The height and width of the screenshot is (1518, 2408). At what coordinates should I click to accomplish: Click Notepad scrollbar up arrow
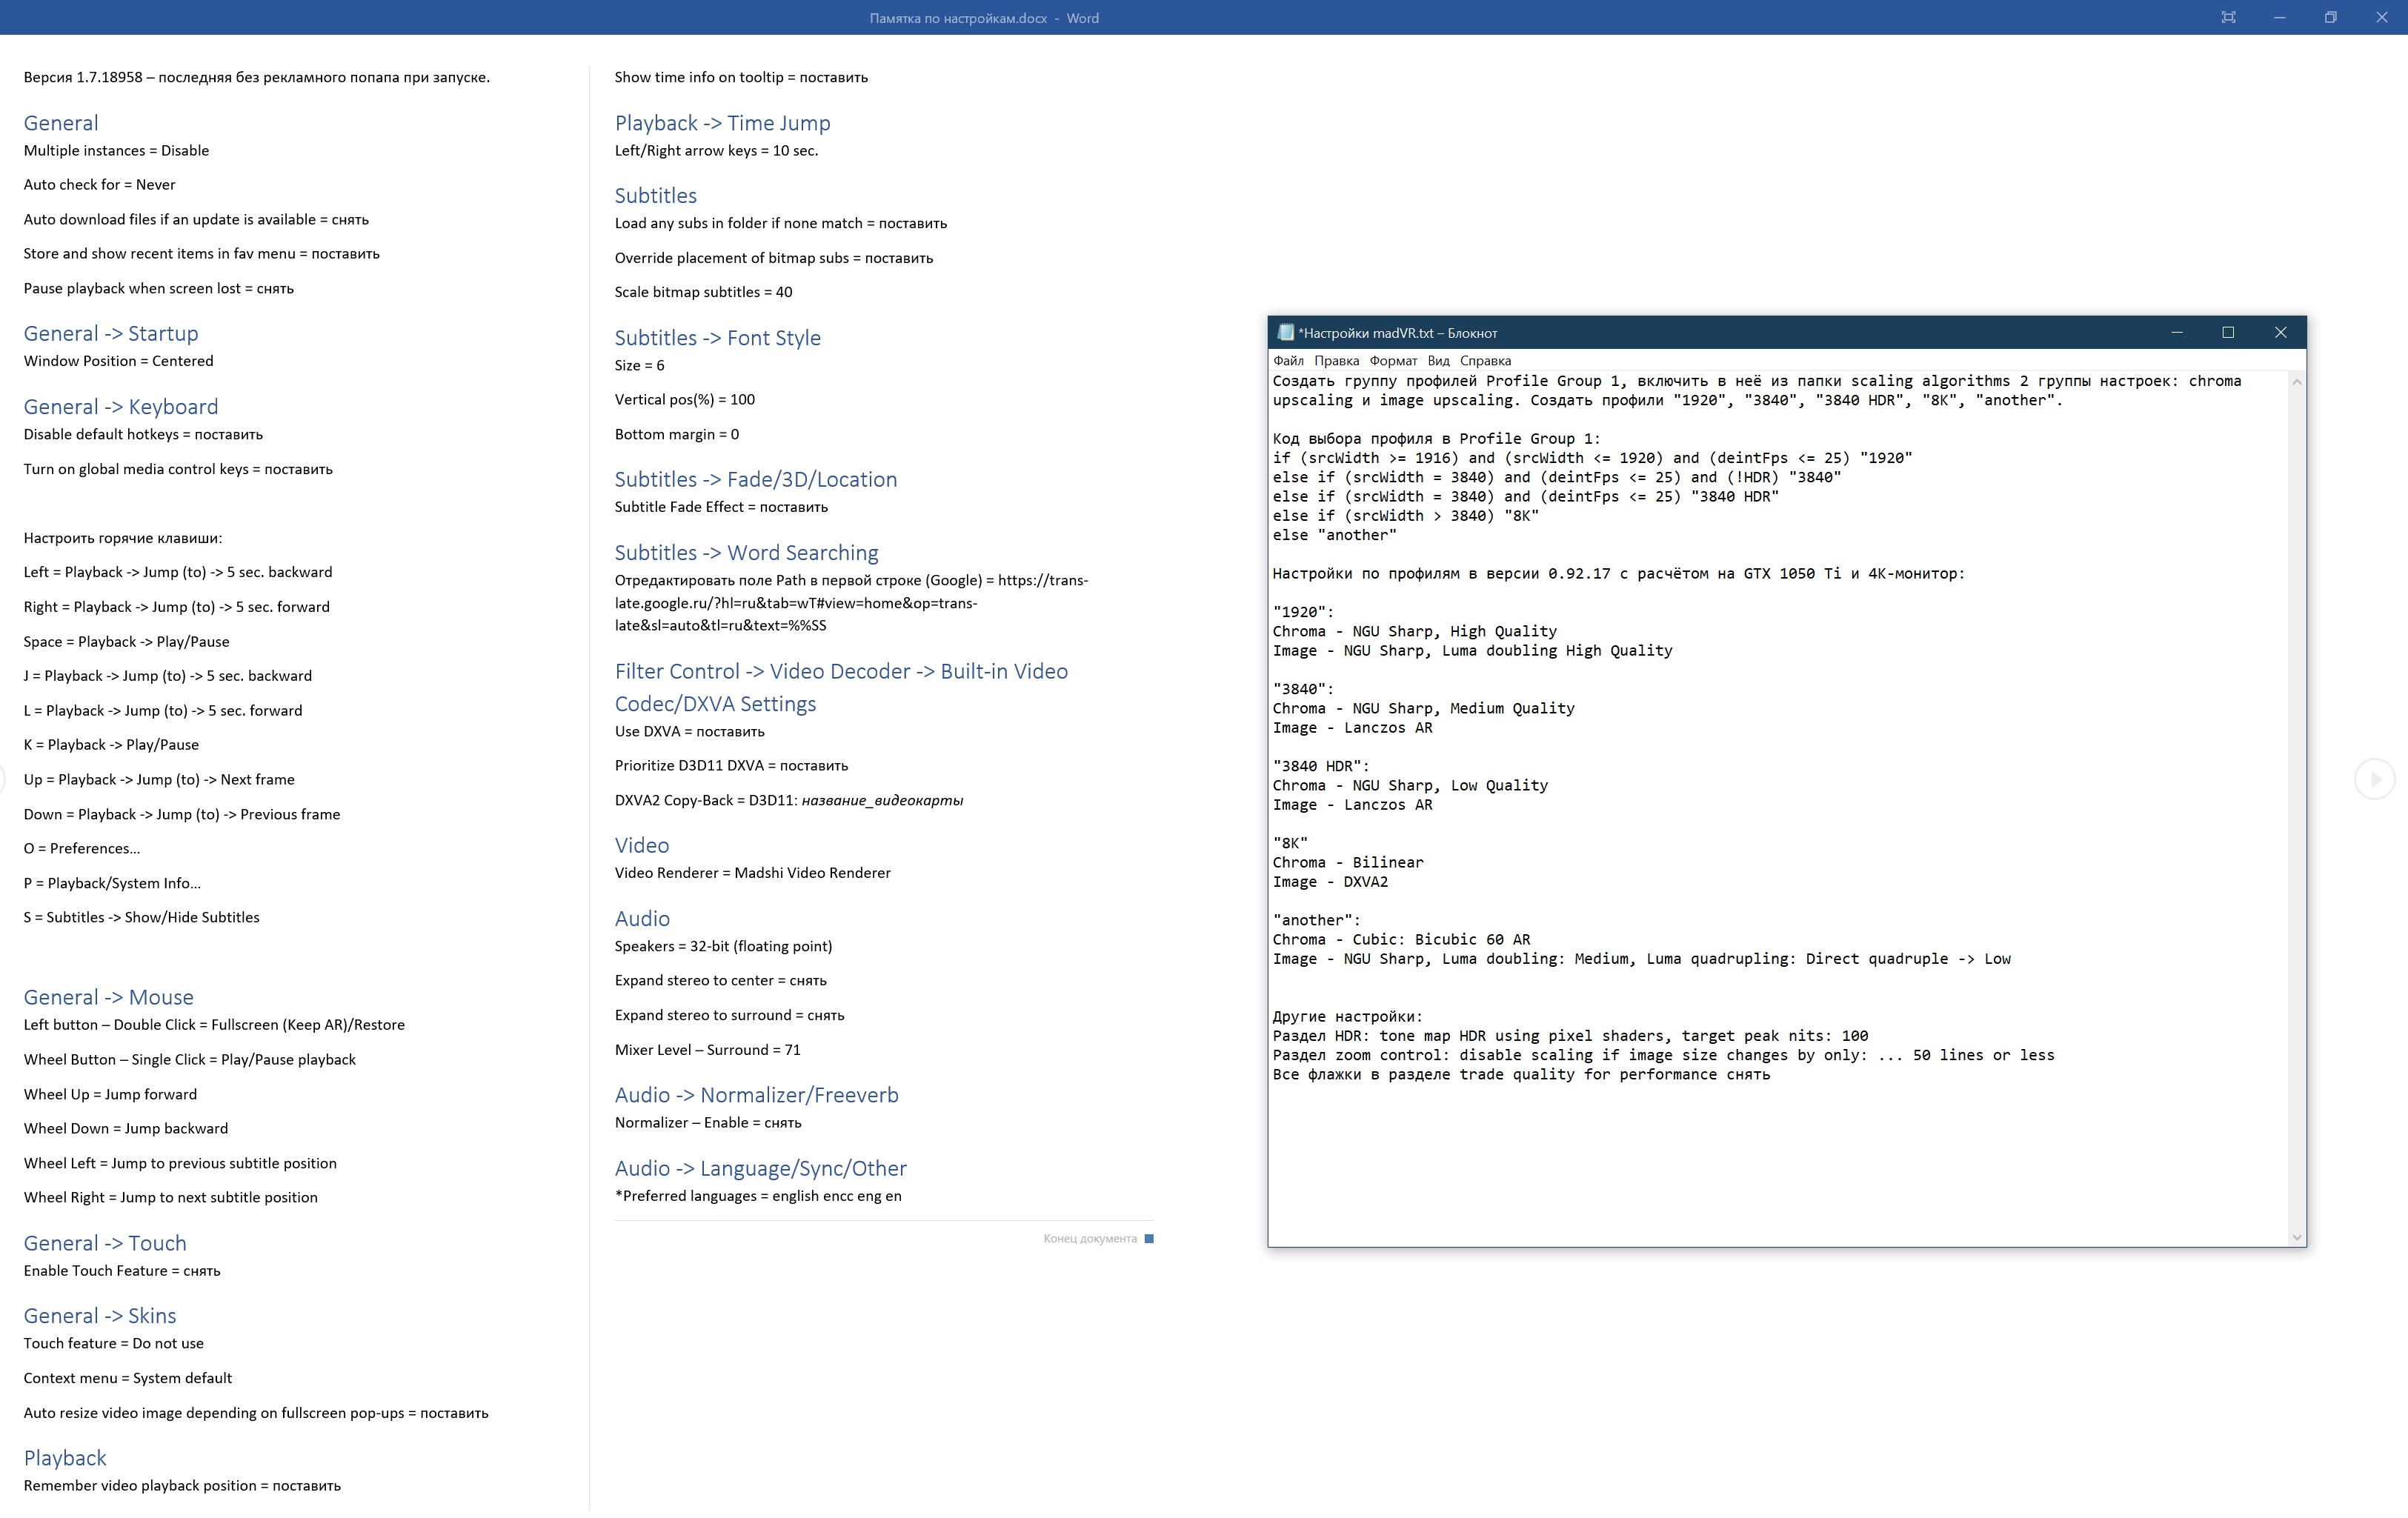(x=2297, y=382)
